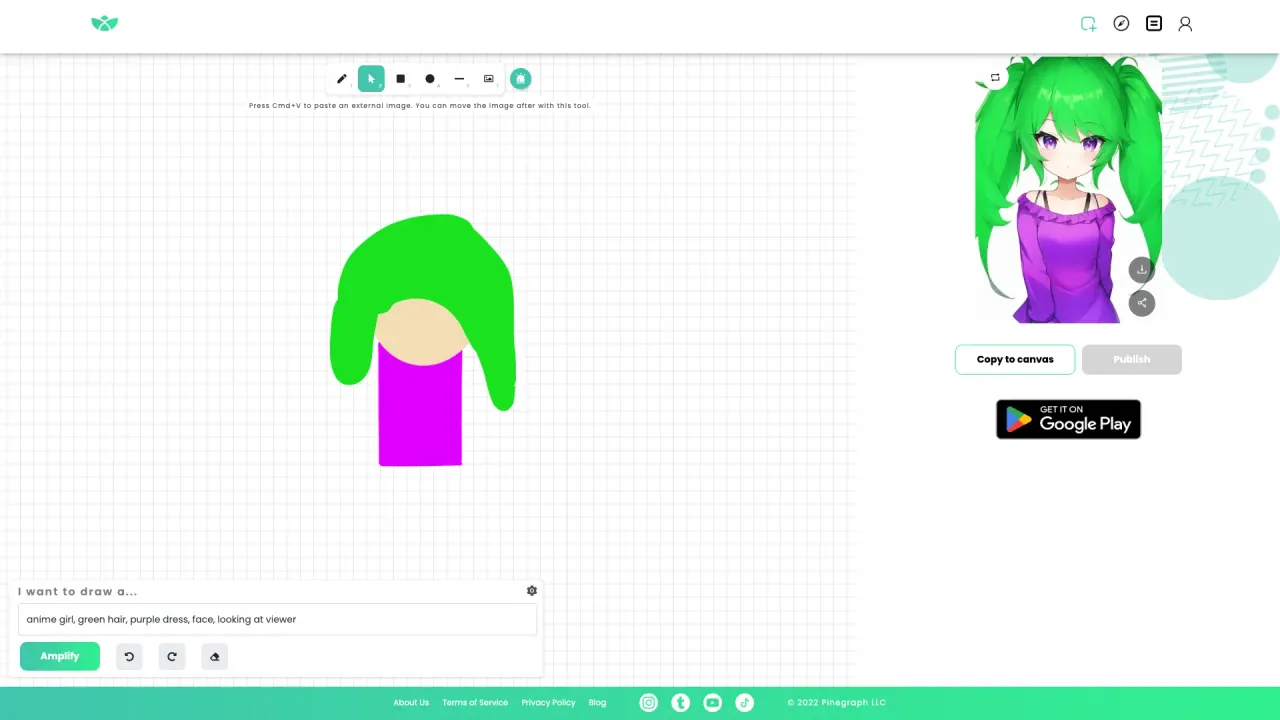Open the Instagram footer icon
Image resolution: width=1280 pixels, height=720 pixels.
[x=649, y=703]
